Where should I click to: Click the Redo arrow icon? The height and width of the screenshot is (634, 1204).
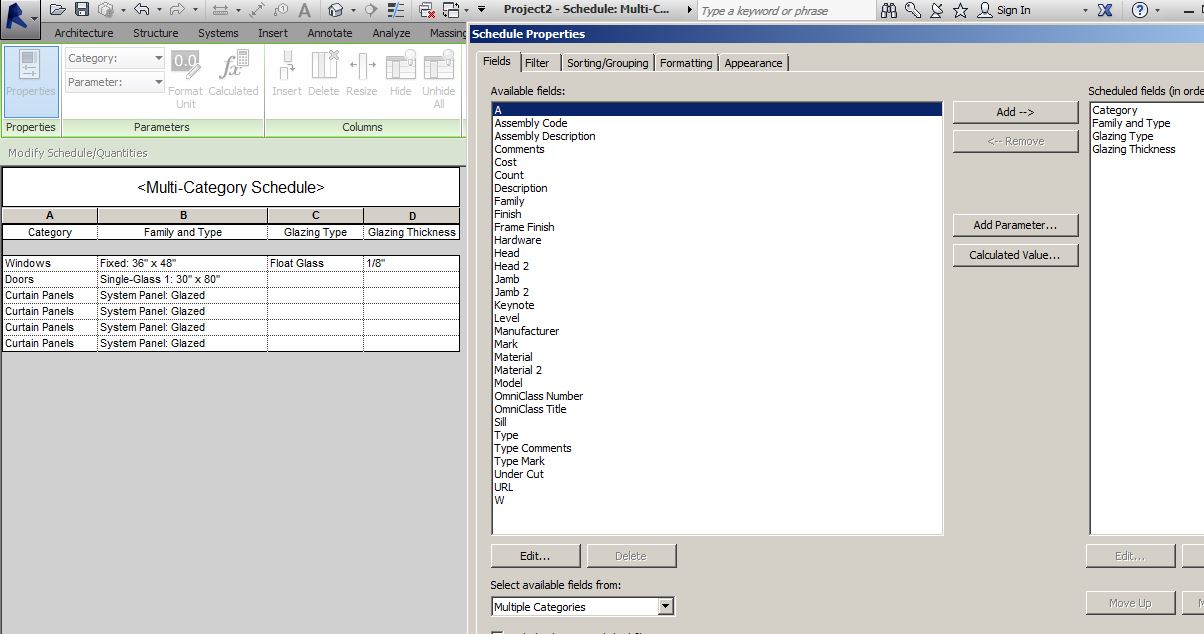pos(177,9)
